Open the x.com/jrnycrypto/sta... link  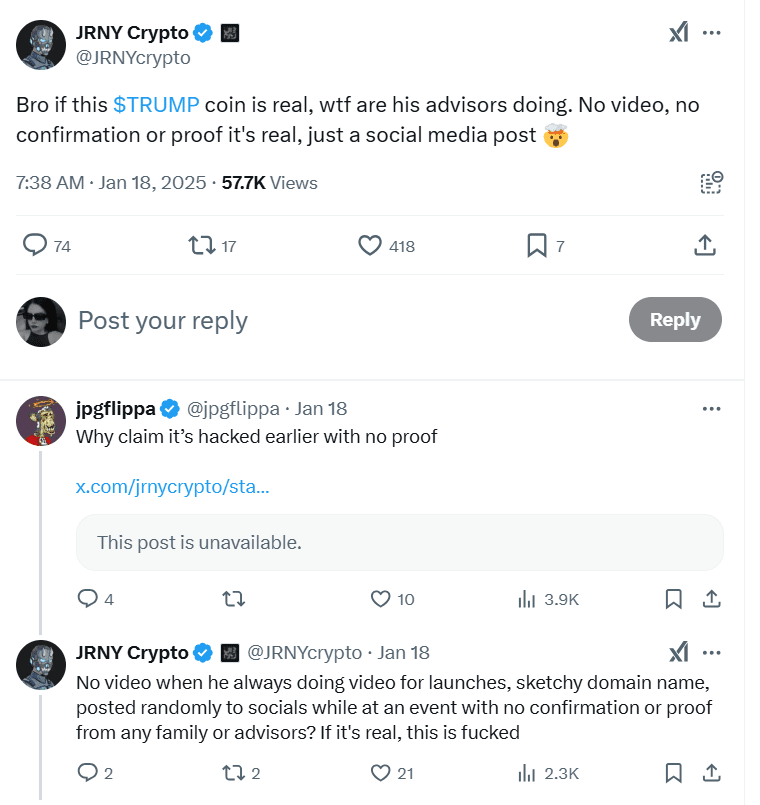[173, 487]
